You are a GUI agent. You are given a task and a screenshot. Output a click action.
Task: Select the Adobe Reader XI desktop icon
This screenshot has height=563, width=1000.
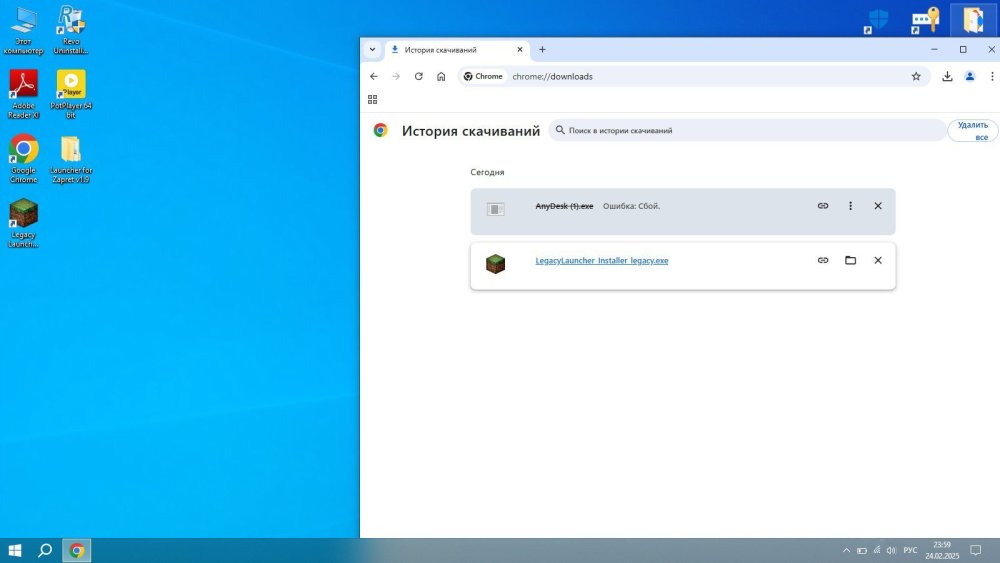pos(24,94)
